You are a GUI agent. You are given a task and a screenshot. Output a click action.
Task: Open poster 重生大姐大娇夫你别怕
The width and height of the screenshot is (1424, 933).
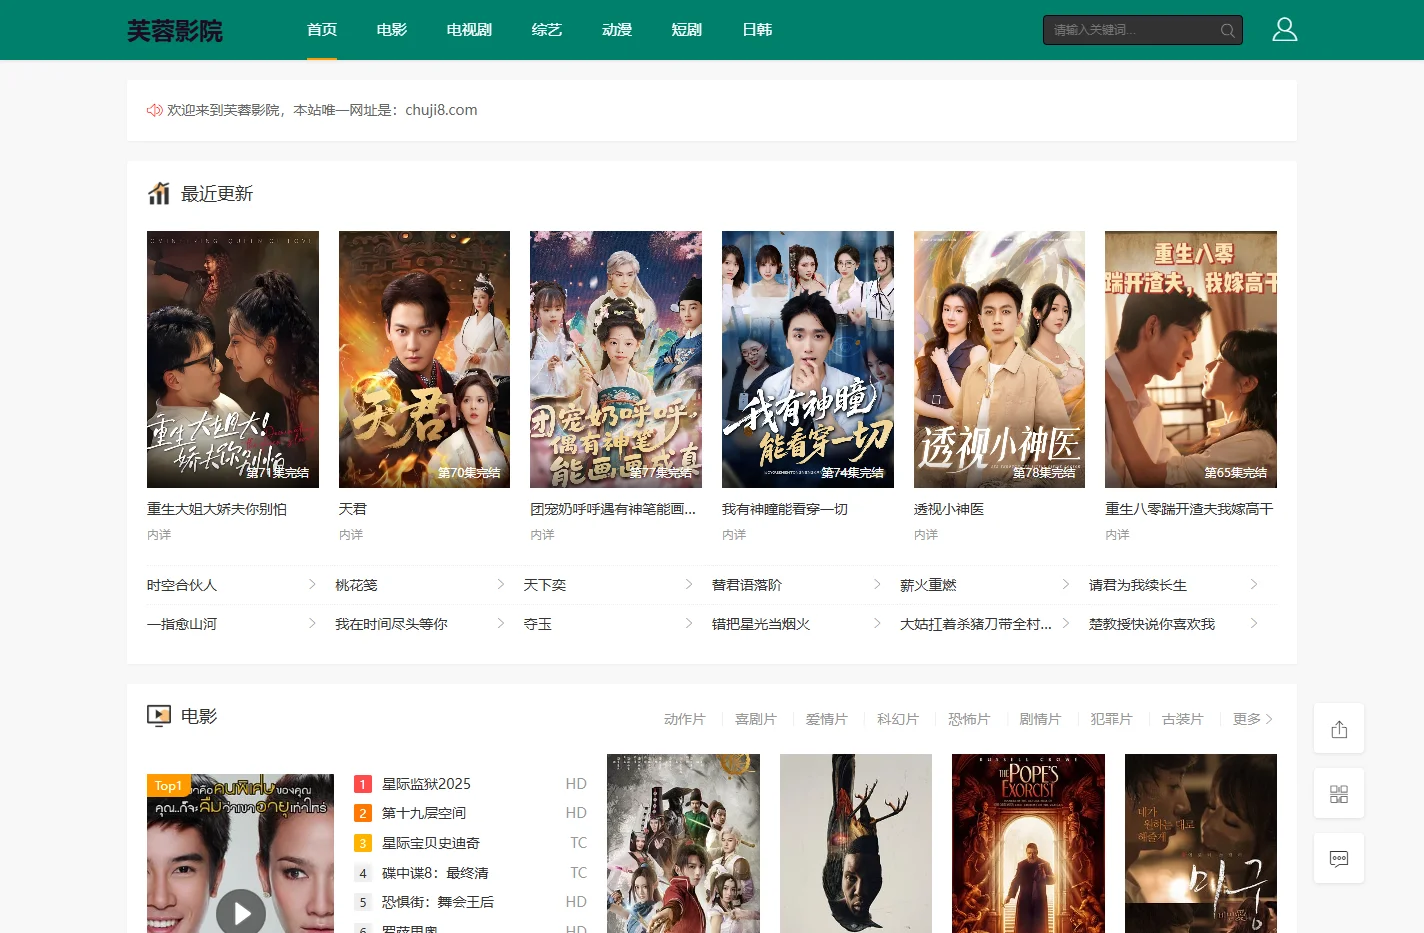point(233,360)
